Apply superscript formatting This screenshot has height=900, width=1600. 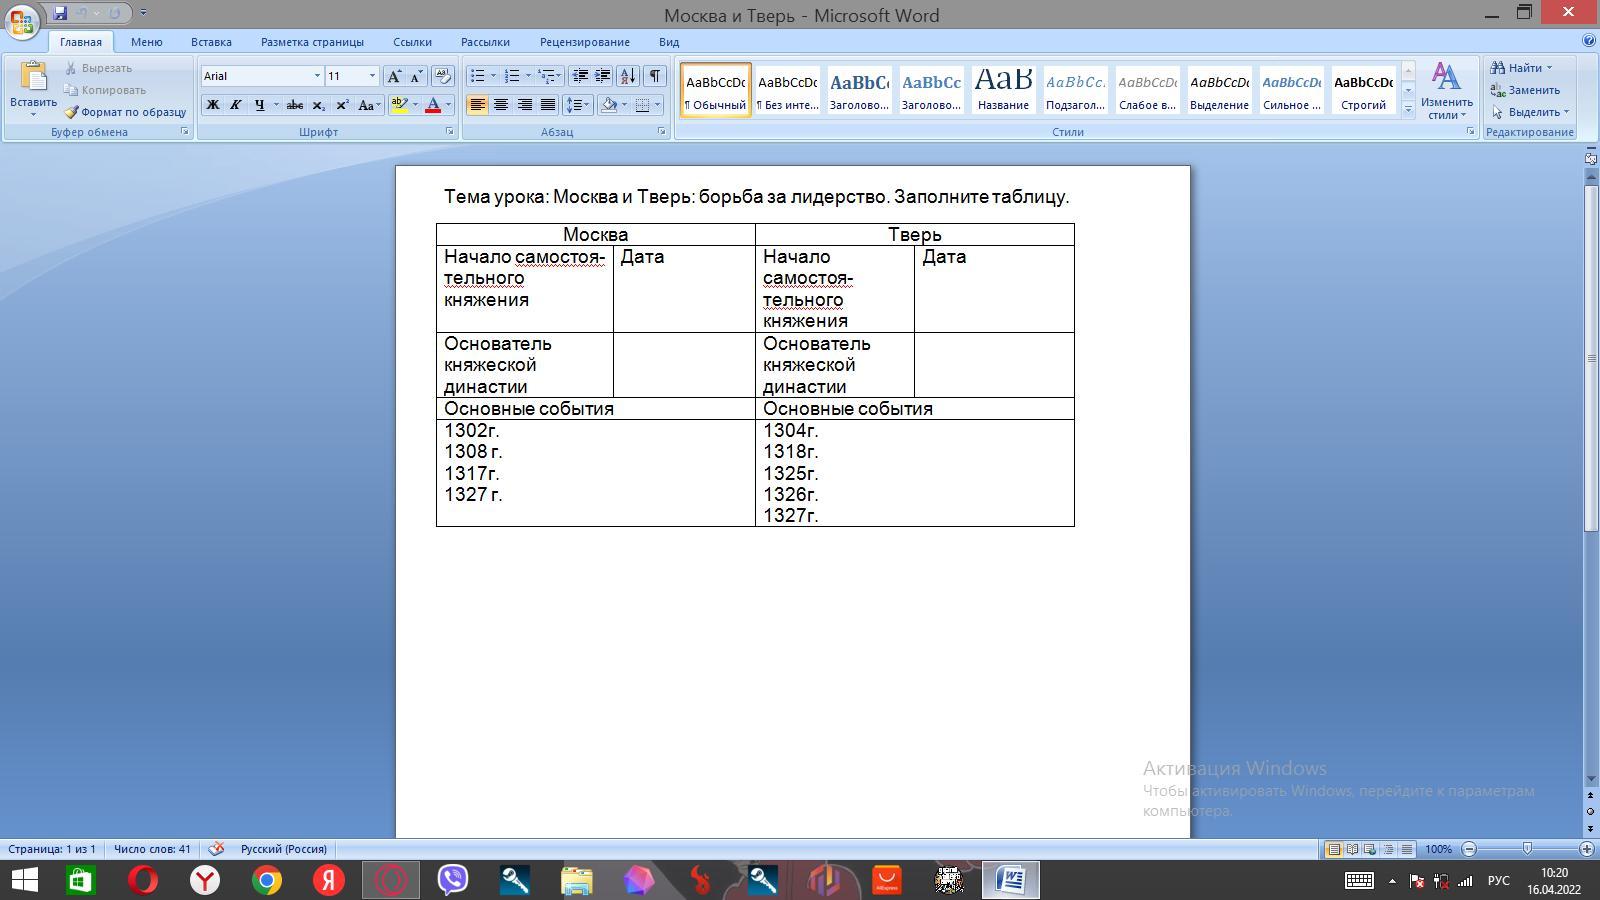[342, 105]
